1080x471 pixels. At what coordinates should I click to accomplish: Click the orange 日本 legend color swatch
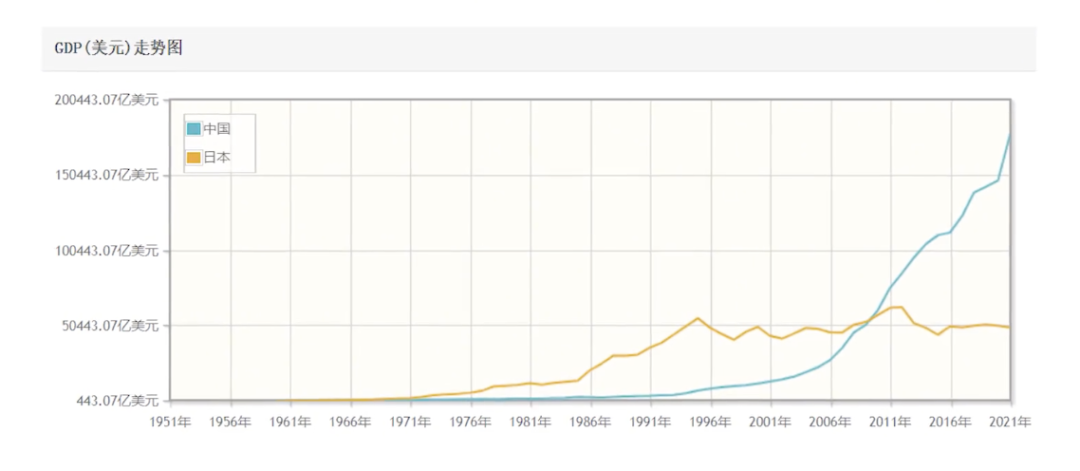(x=194, y=156)
